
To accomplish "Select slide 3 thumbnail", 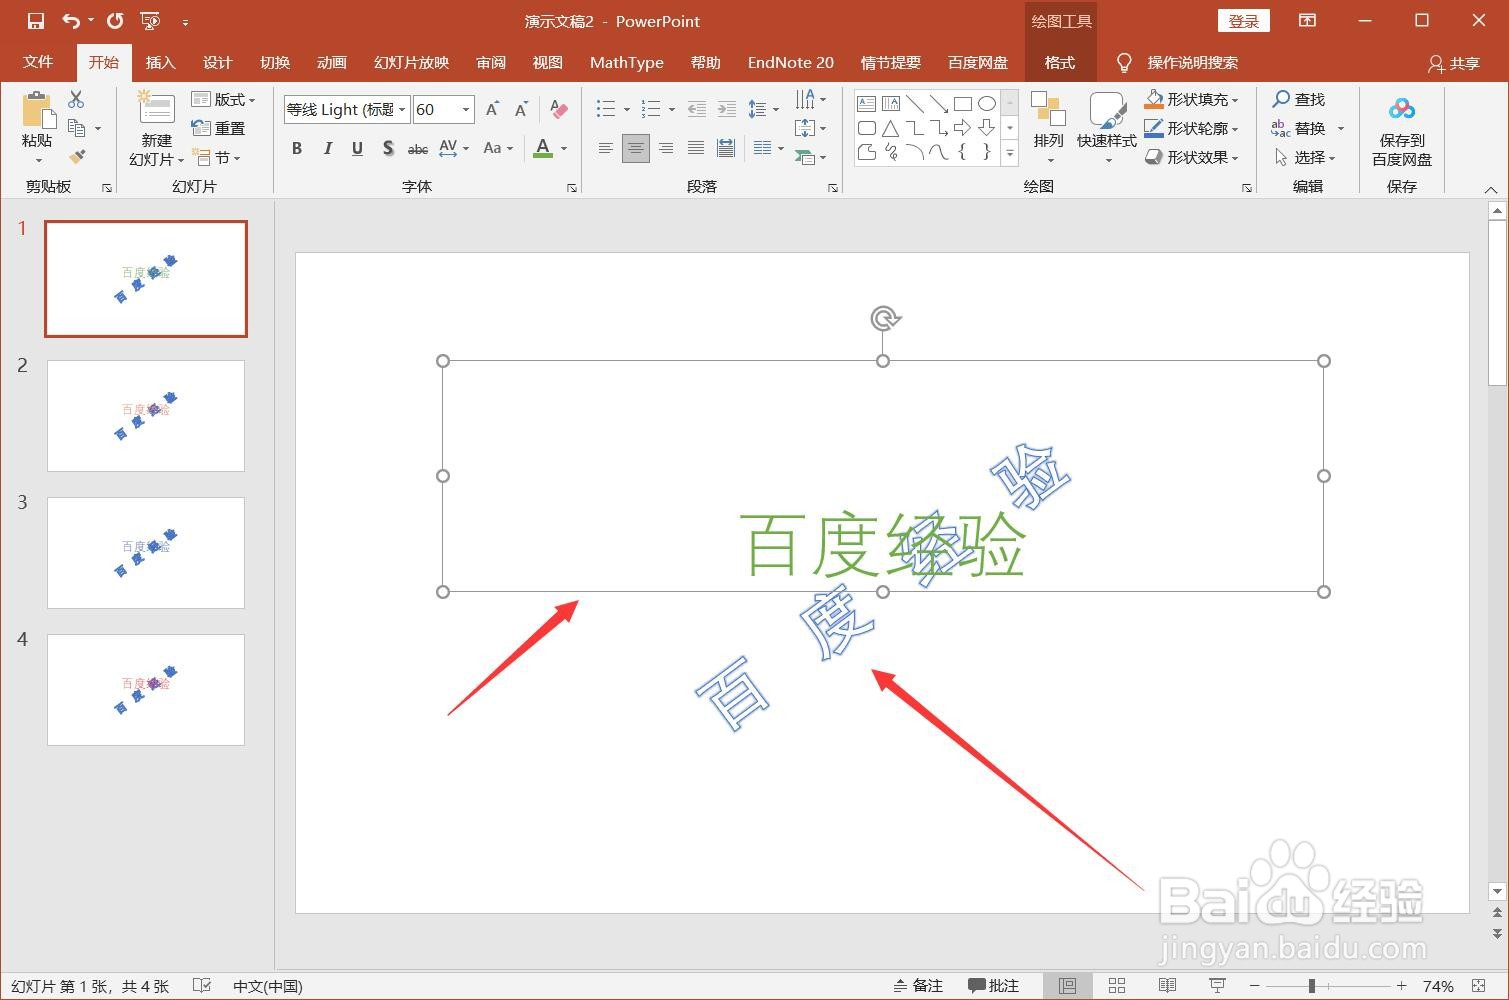I will pos(146,552).
